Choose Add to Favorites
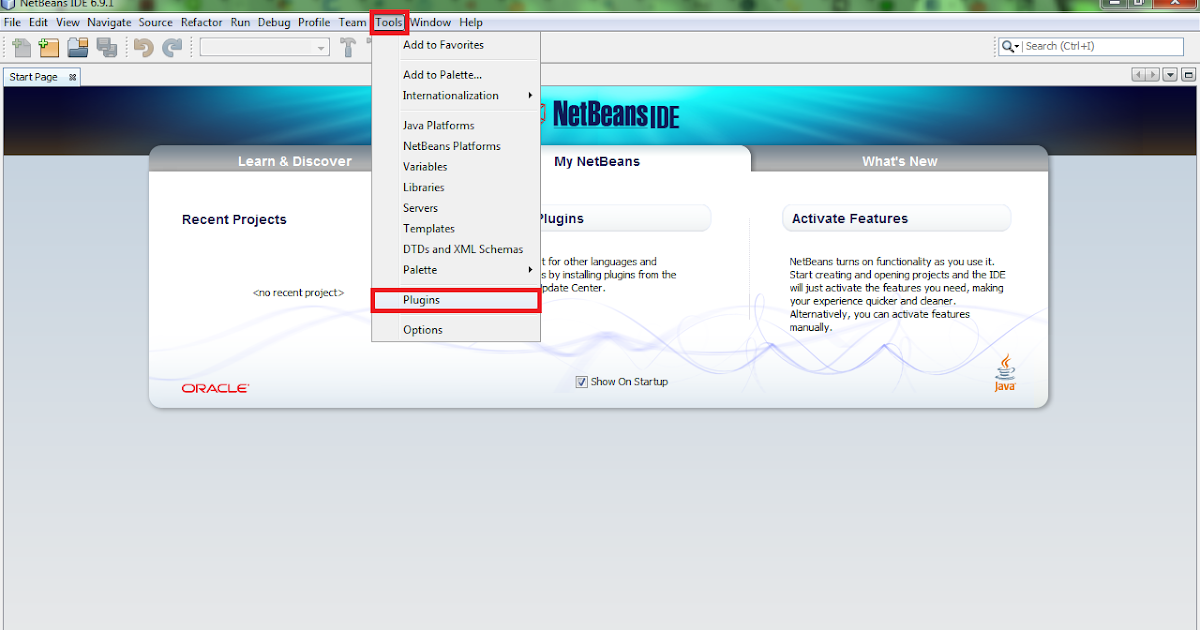Viewport: 1200px width, 630px height. point(456,45)
